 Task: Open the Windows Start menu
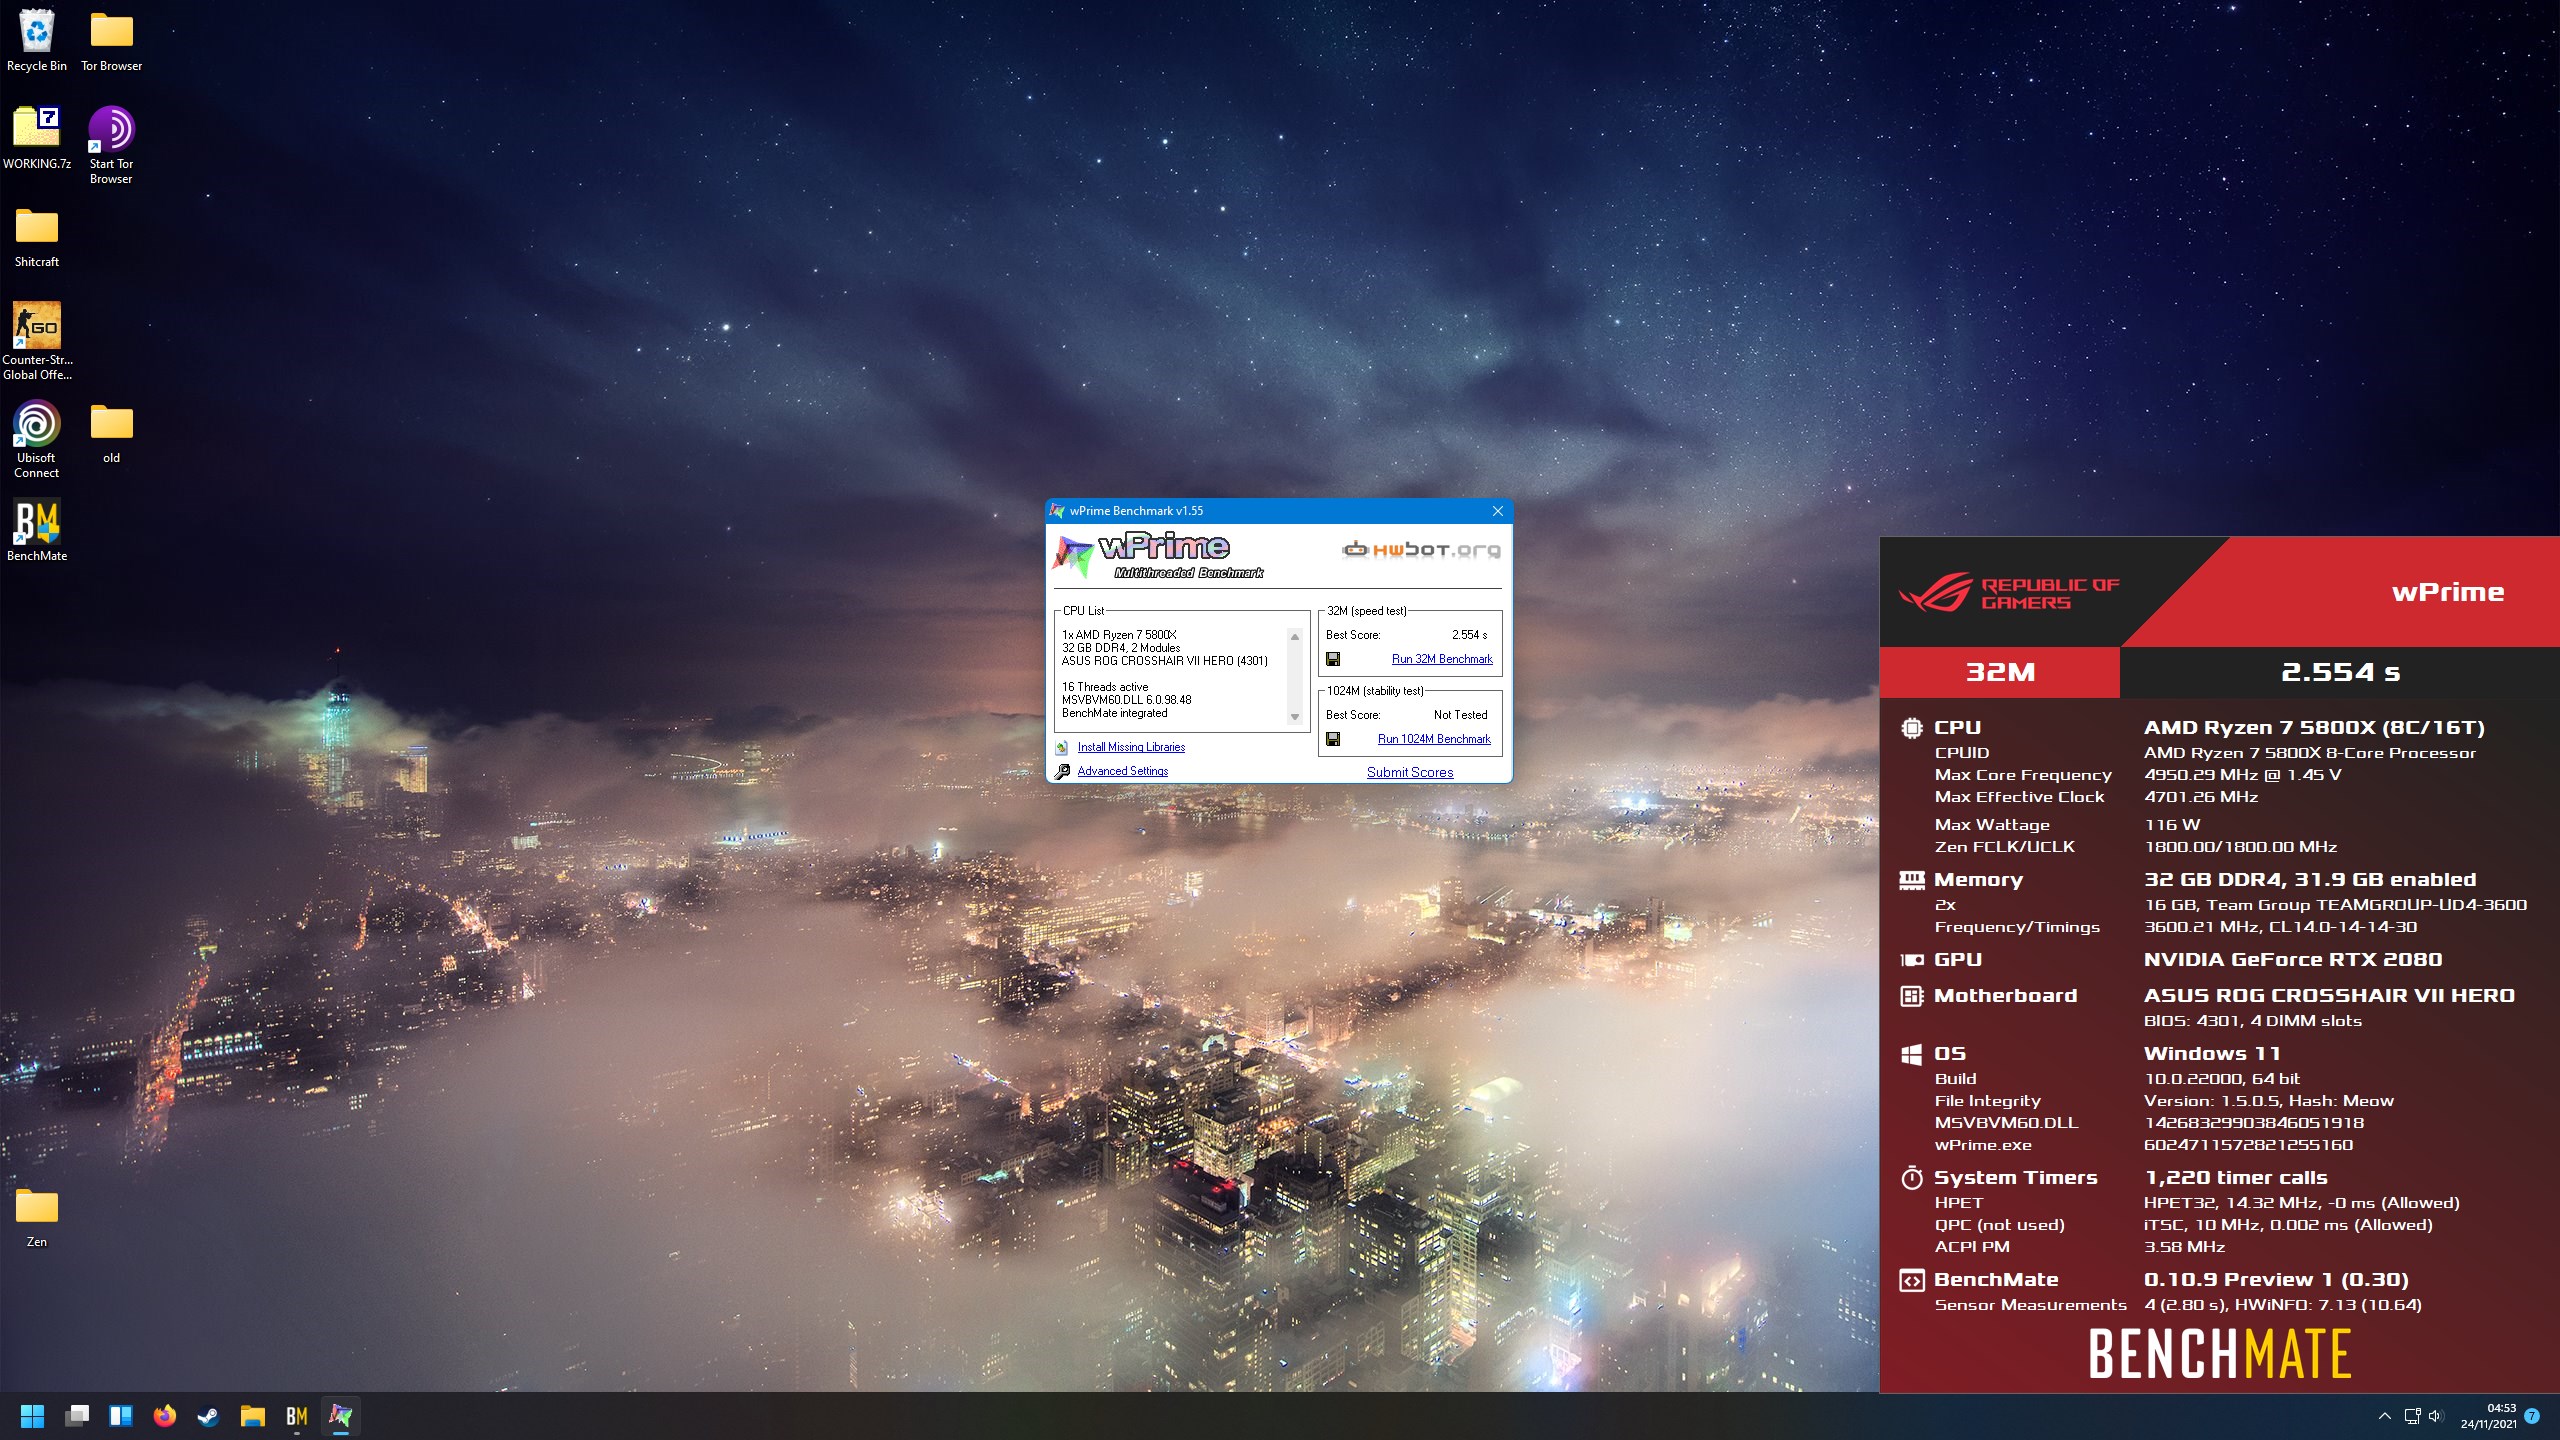pyautogui.click(x=32, y=1416)
